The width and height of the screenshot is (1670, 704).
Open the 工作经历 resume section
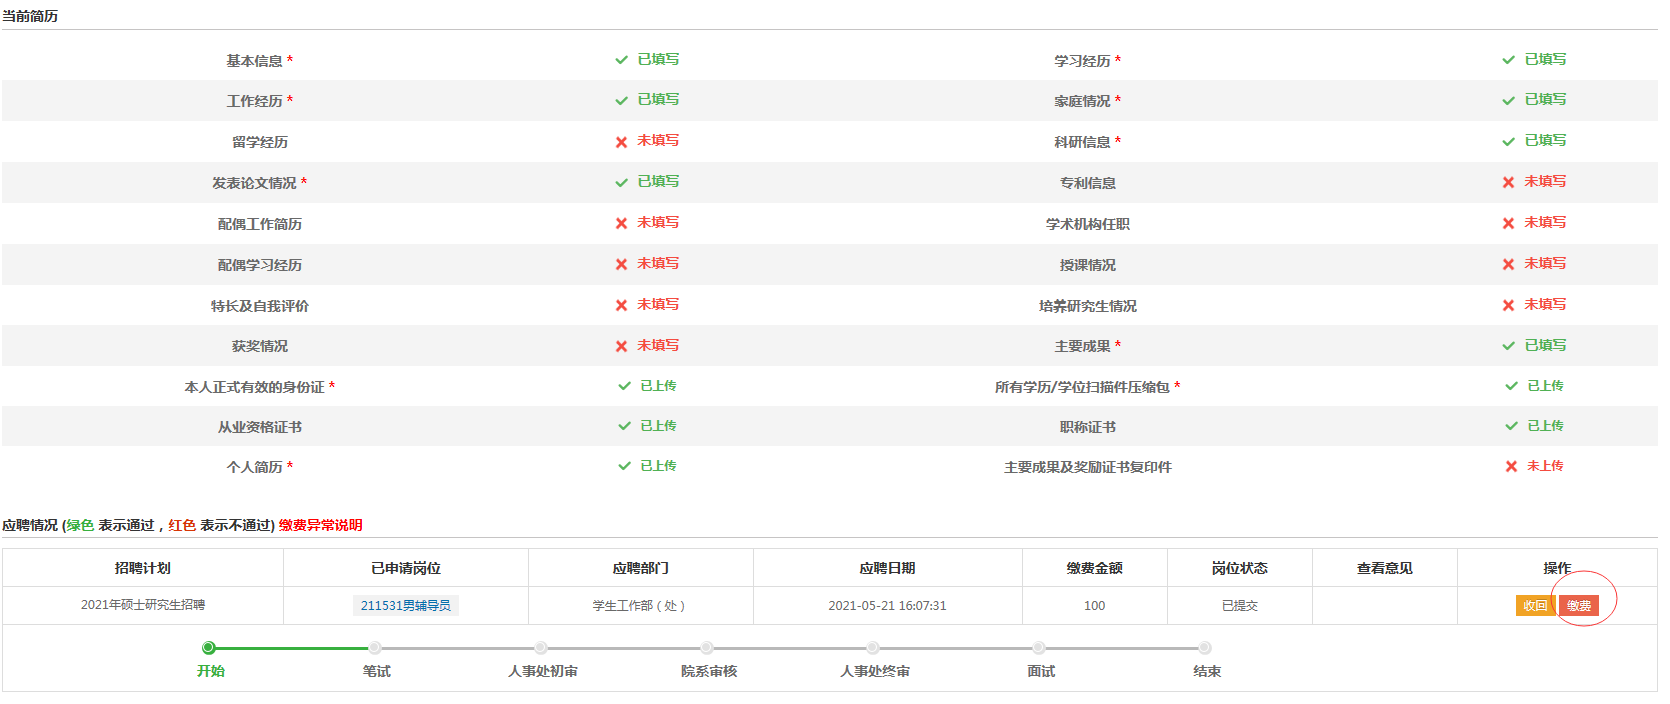click(255, 101)
